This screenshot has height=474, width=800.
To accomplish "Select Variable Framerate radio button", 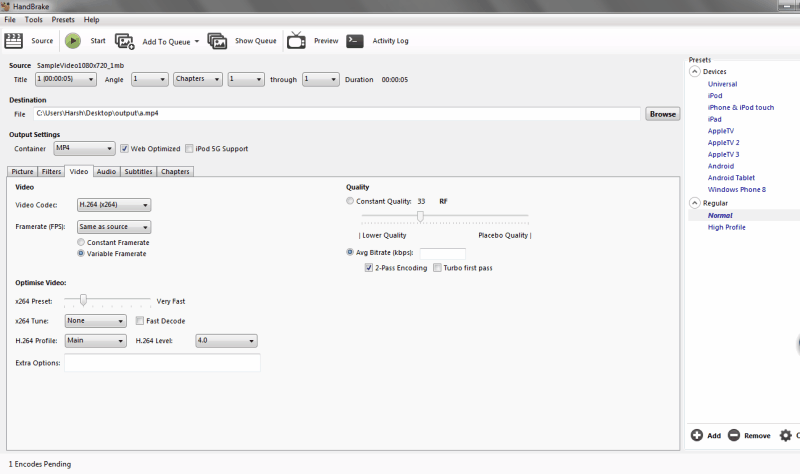I will coord(81,254).
